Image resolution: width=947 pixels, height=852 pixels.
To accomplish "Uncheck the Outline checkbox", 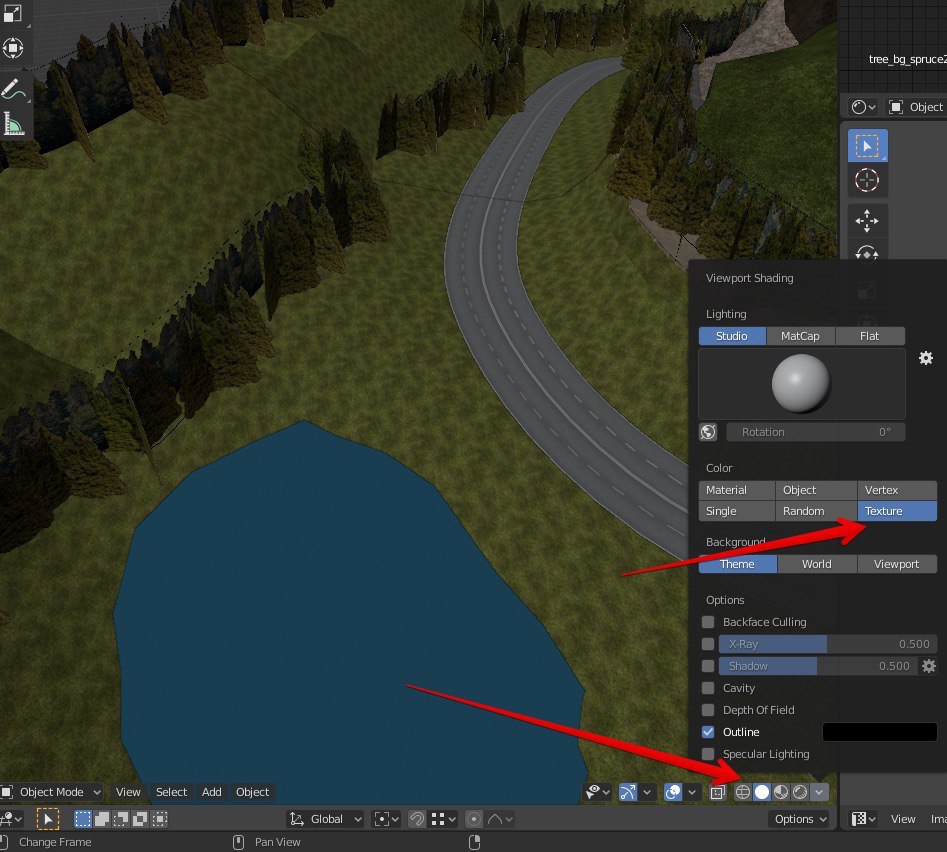I will pyautogui.click(x=708, y=732).
